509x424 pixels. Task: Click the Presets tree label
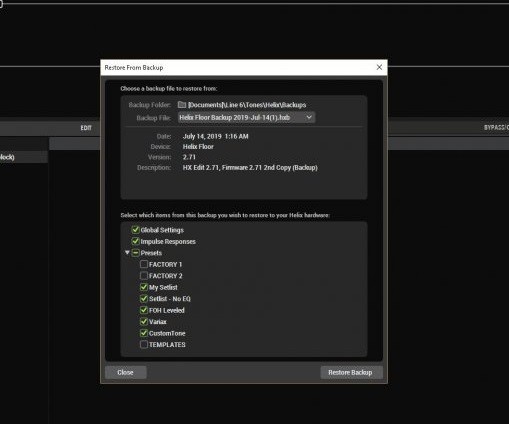tap(151, 253)
